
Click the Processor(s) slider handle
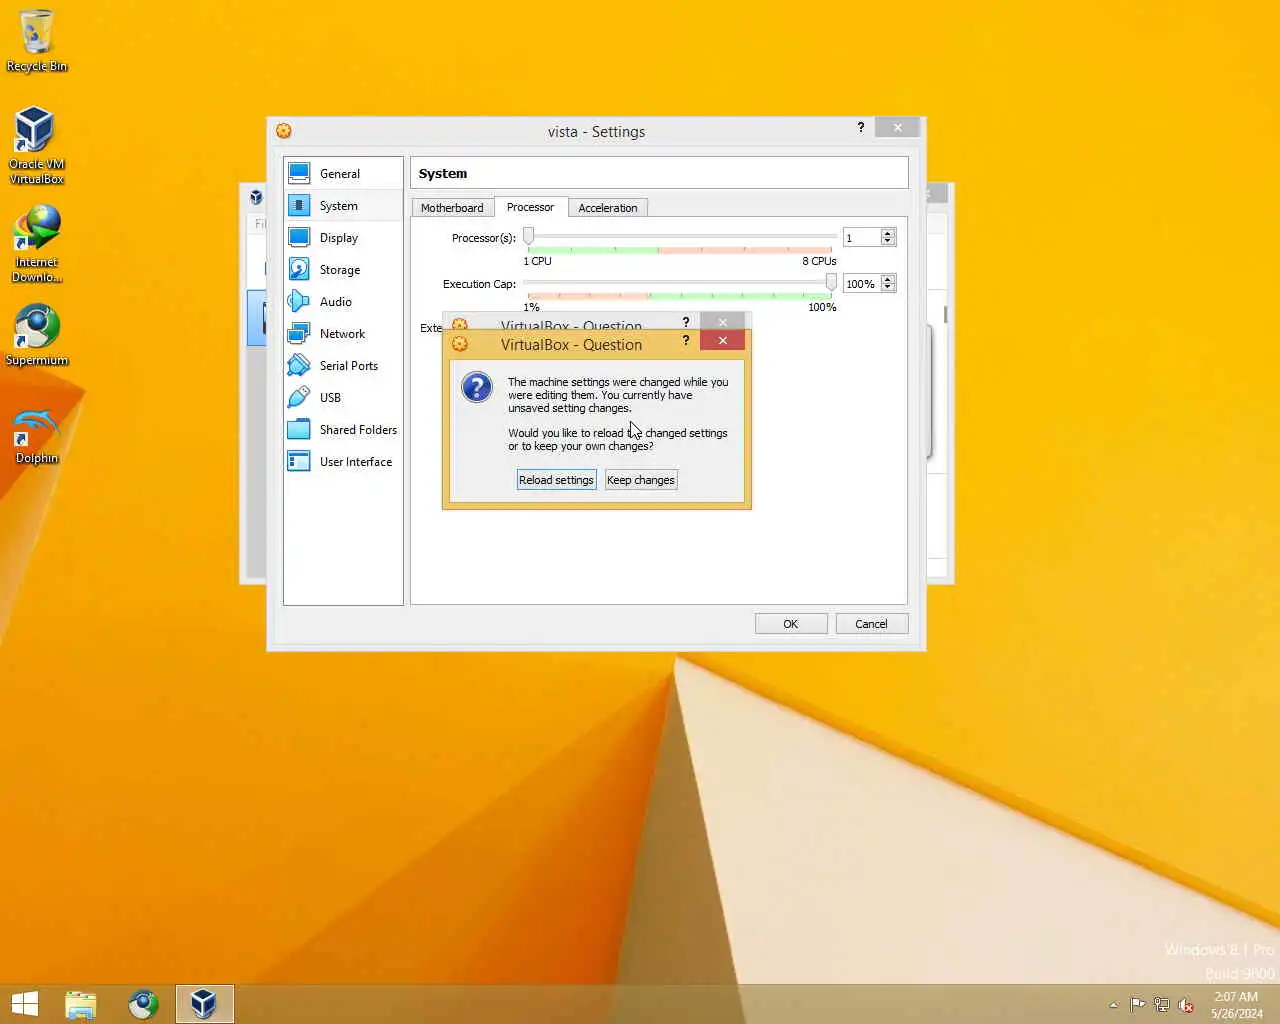(529, 236)
